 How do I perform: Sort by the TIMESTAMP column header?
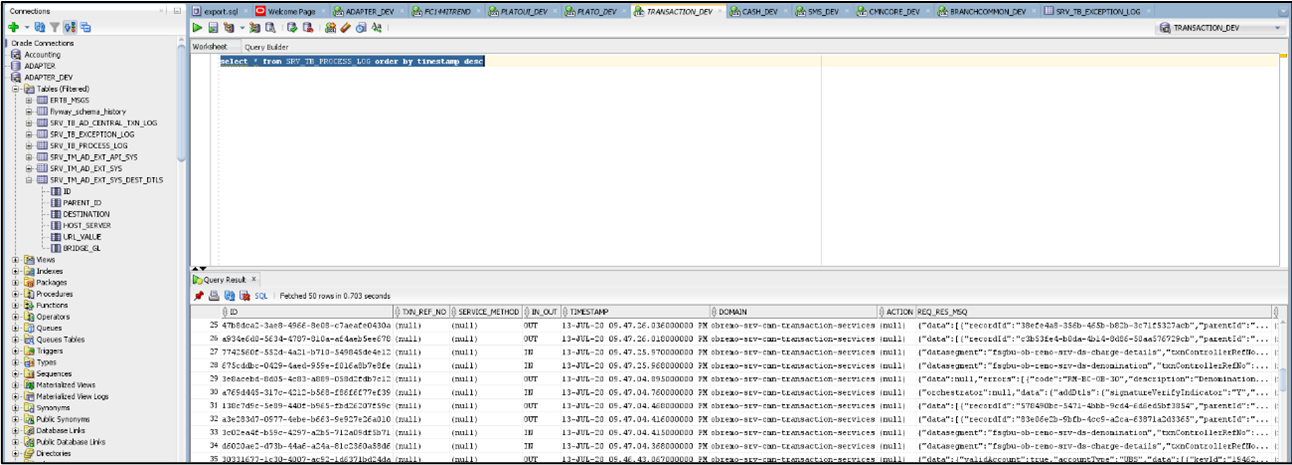tap(638, 312)
